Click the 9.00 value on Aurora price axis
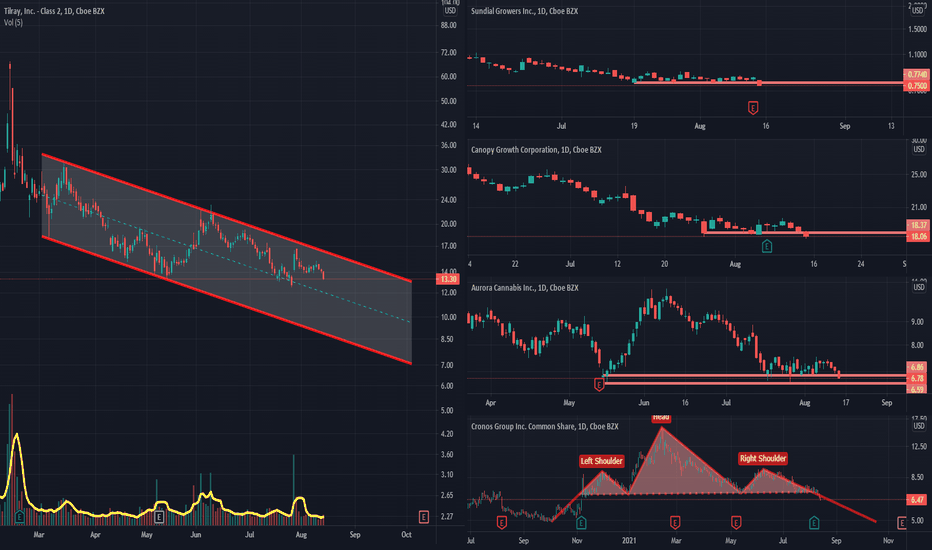Screen dimensions: 932x550 (918, 322)
